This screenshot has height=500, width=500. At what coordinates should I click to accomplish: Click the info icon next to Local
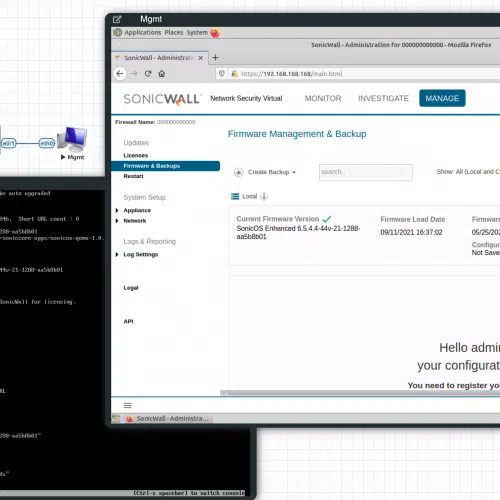(264, 196)
